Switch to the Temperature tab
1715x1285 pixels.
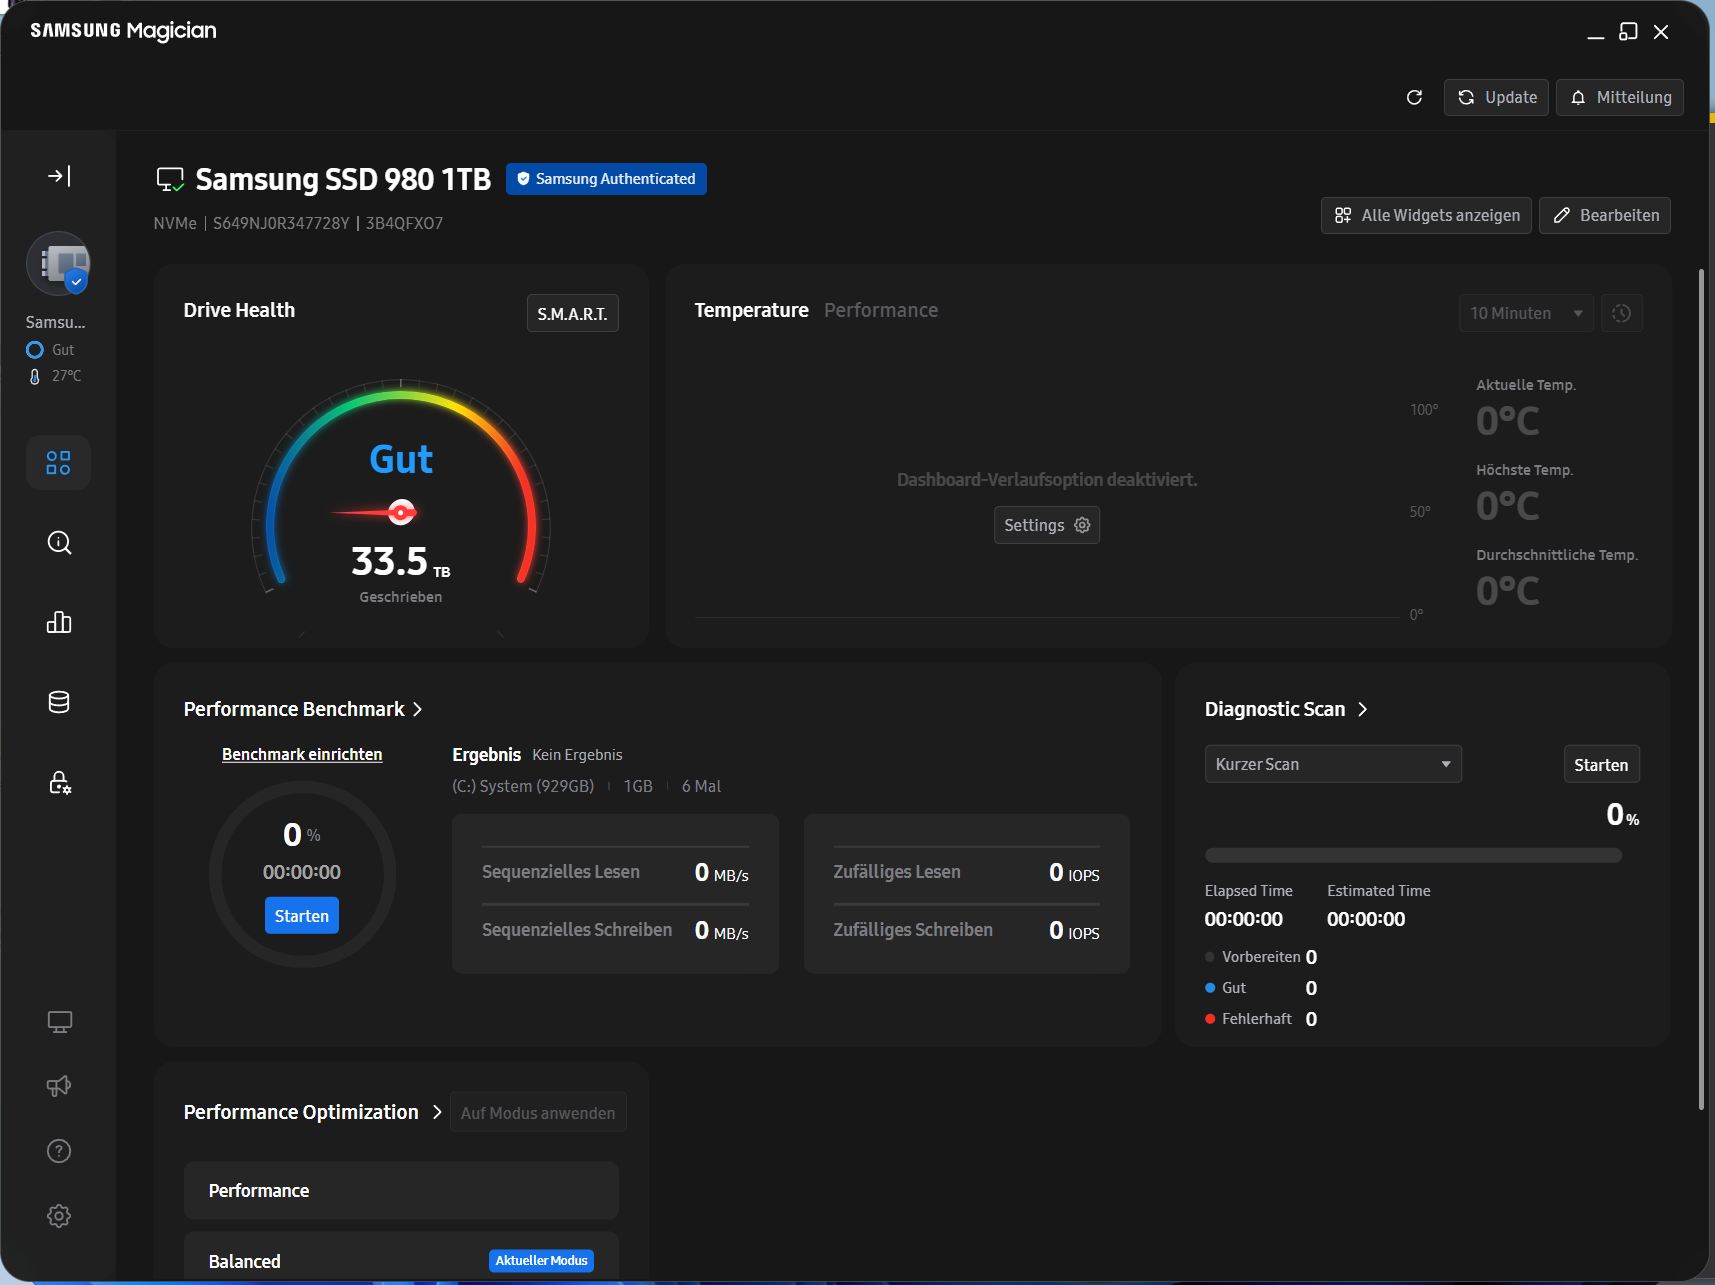click(x=751, y=310)
